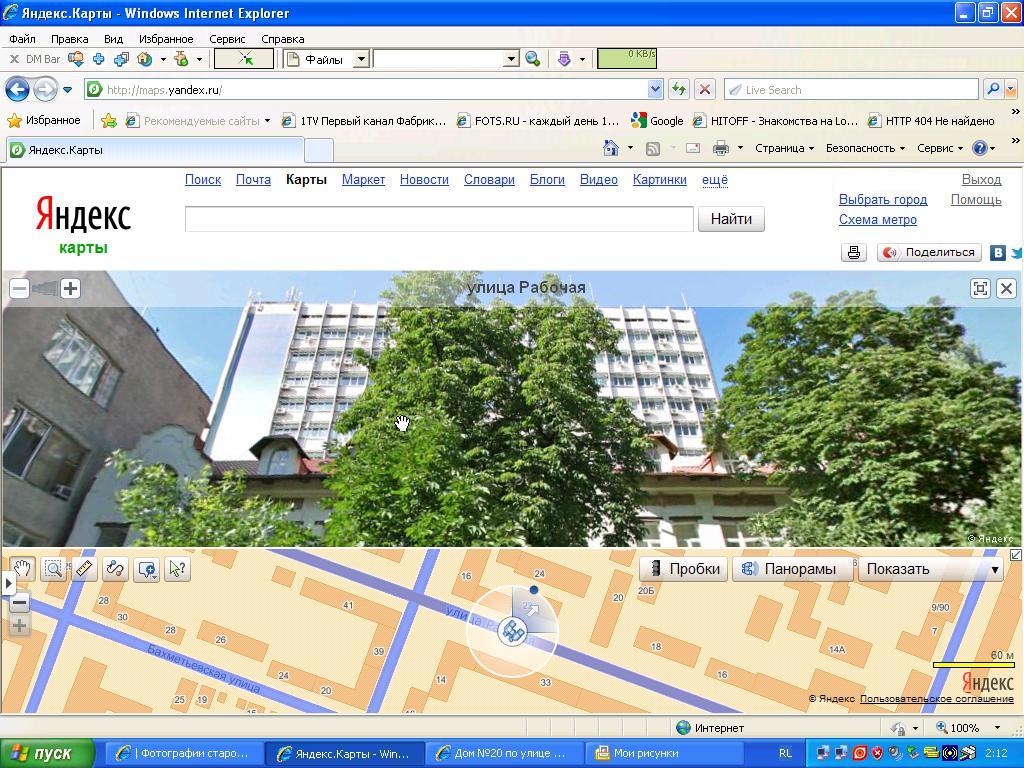
Task: Zoom out panorama with minus button
Action: point(20,288)
